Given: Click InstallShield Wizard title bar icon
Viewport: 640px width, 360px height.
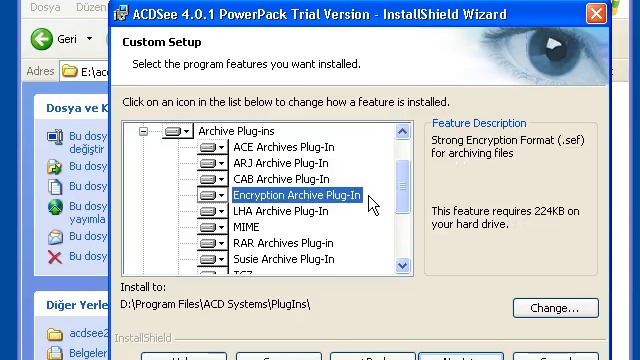Looking at the screenshot, I should tap(121, 13).
